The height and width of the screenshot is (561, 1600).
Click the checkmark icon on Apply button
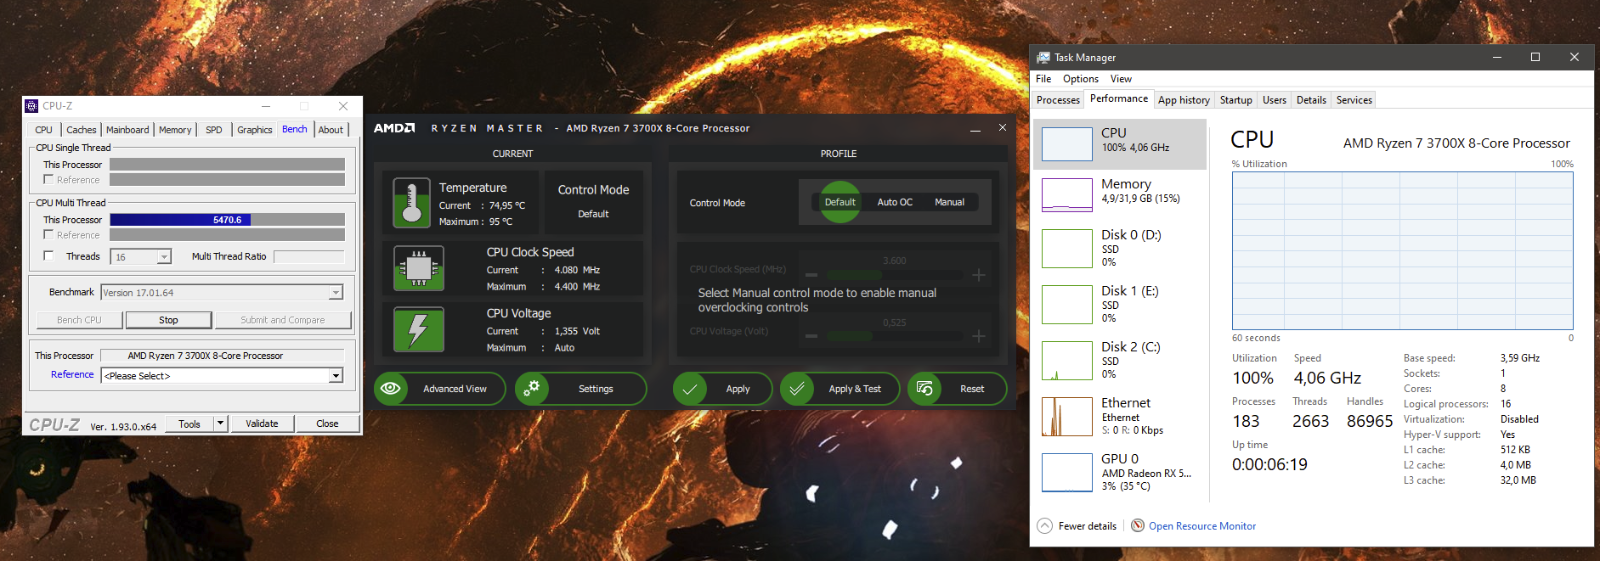coord(690,389)
